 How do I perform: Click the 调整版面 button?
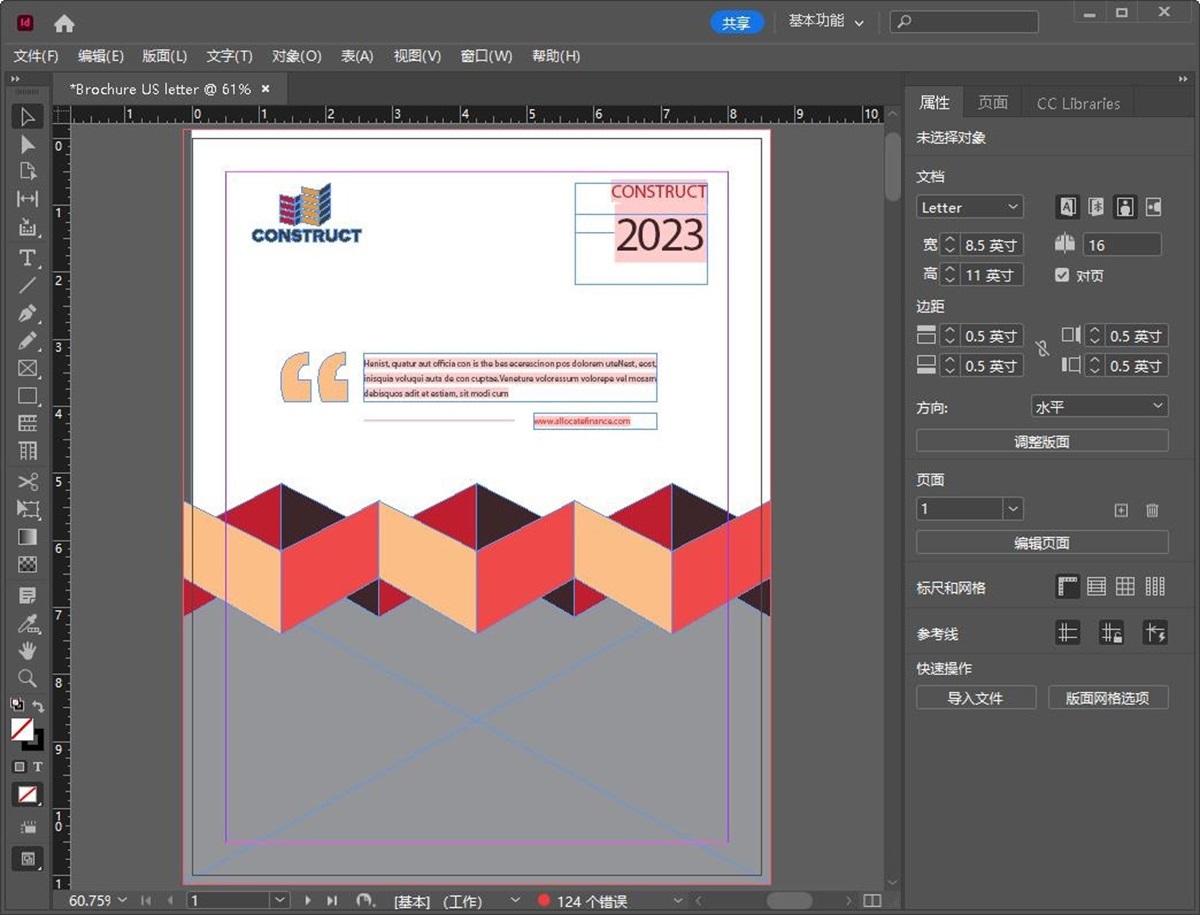pos(1042,441)
